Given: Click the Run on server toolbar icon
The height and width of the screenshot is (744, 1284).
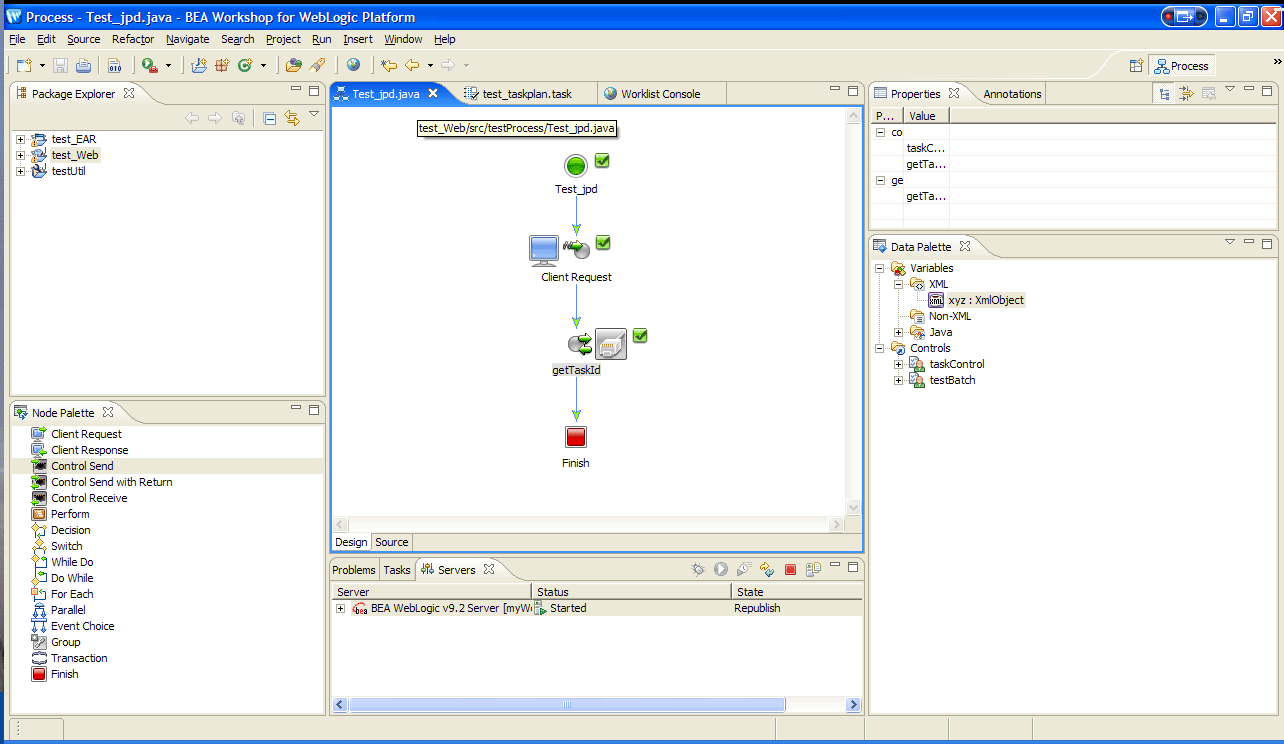Looking at the screenshot, I should click(x=149, y=65).
